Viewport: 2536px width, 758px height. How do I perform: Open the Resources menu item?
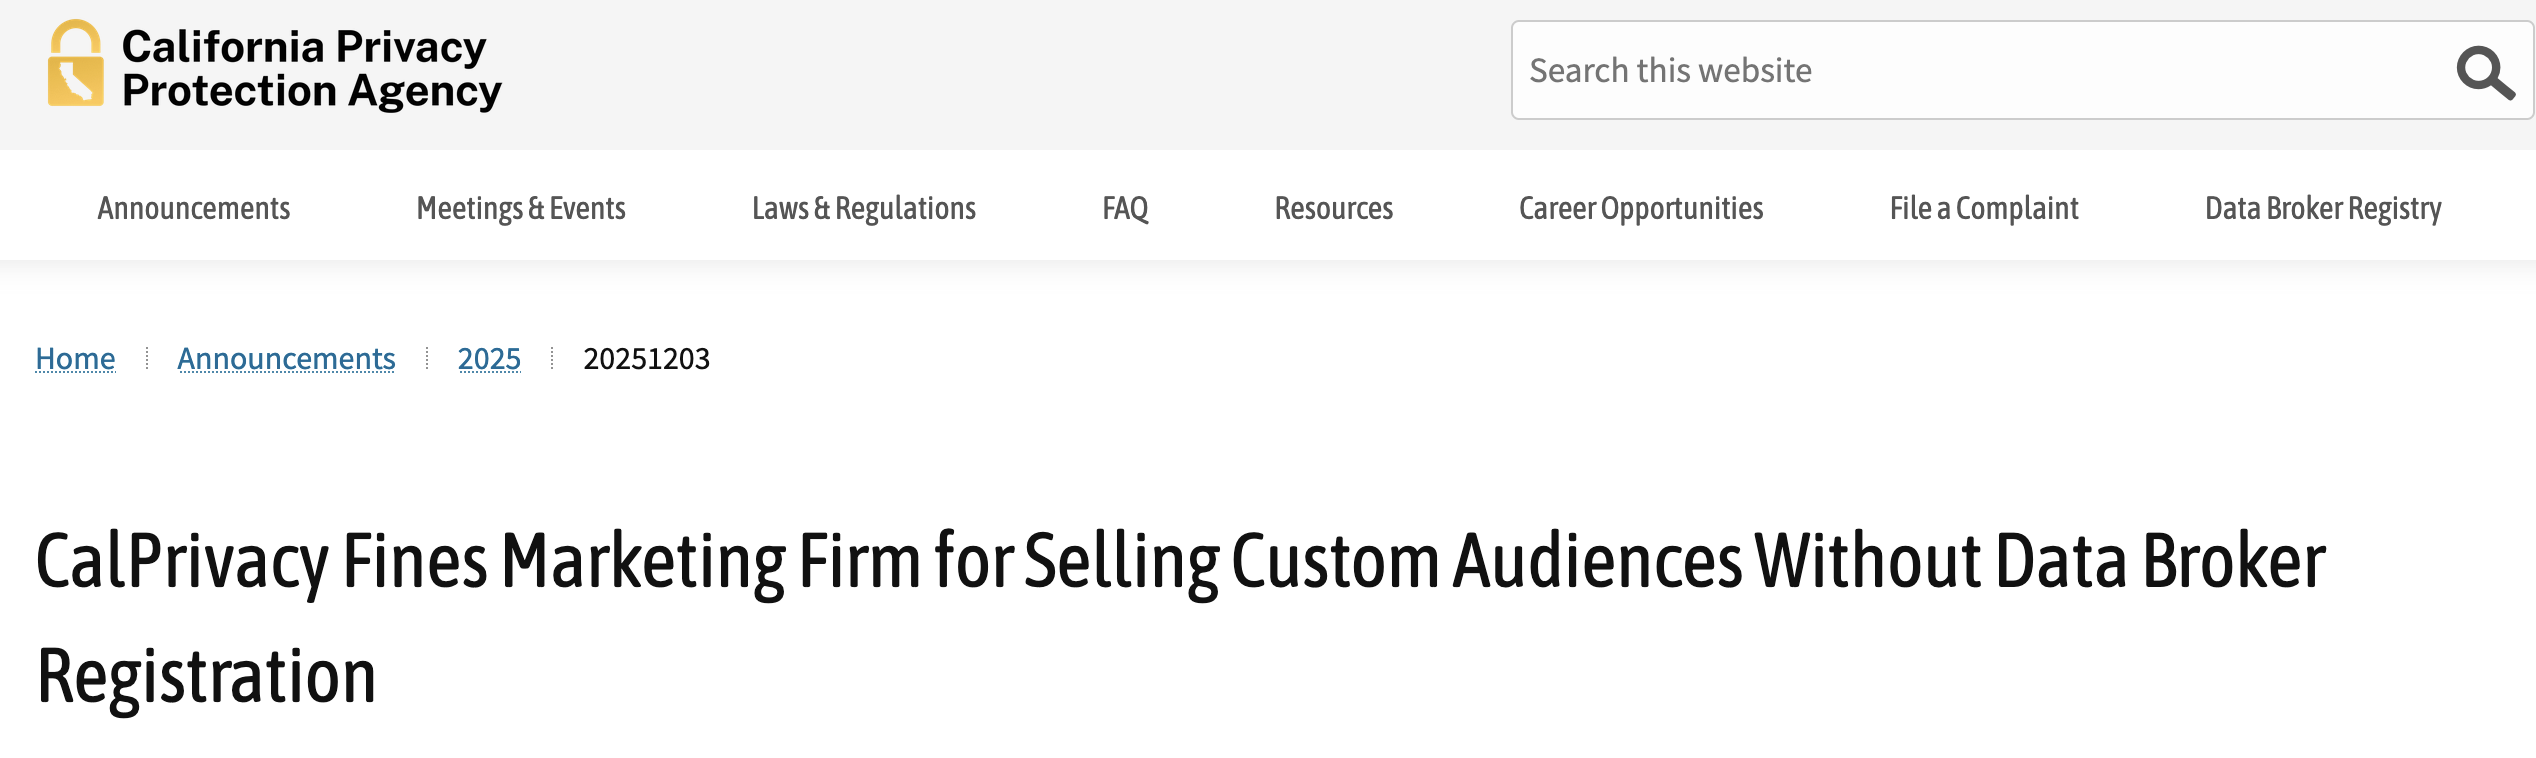(x=1333, y=208)
